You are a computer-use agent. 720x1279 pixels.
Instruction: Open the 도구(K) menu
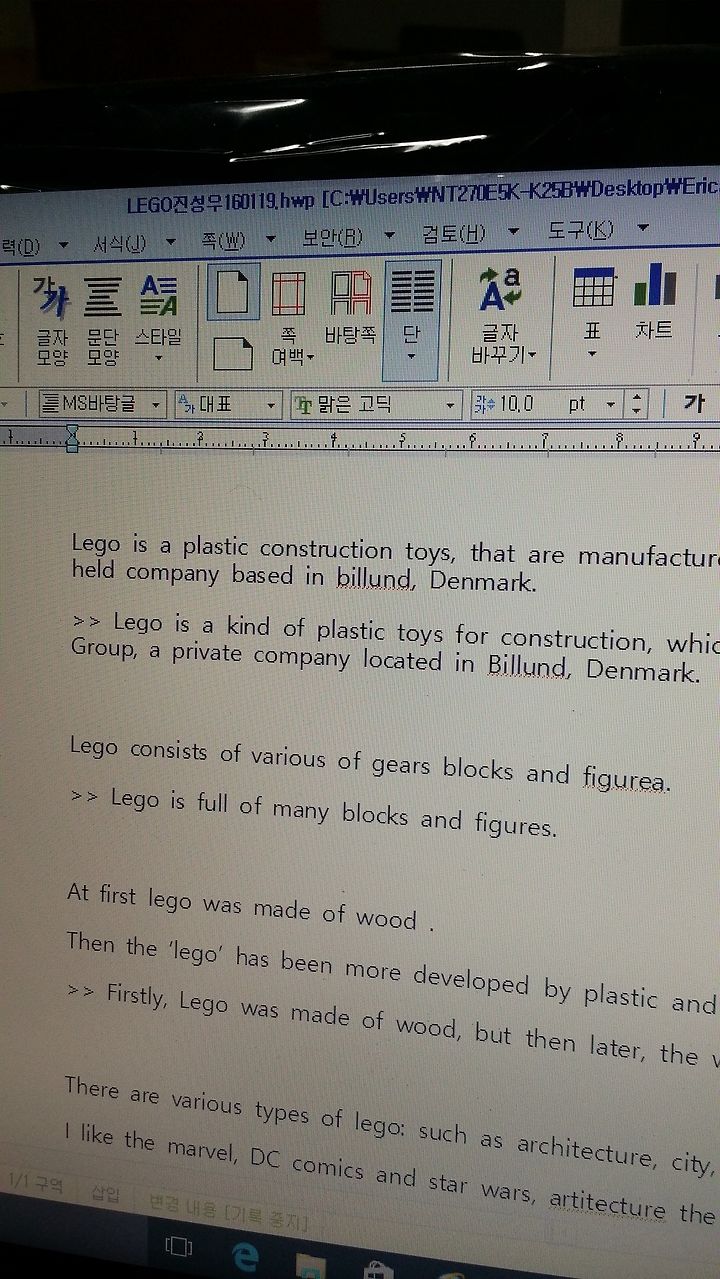pos(580,230)
